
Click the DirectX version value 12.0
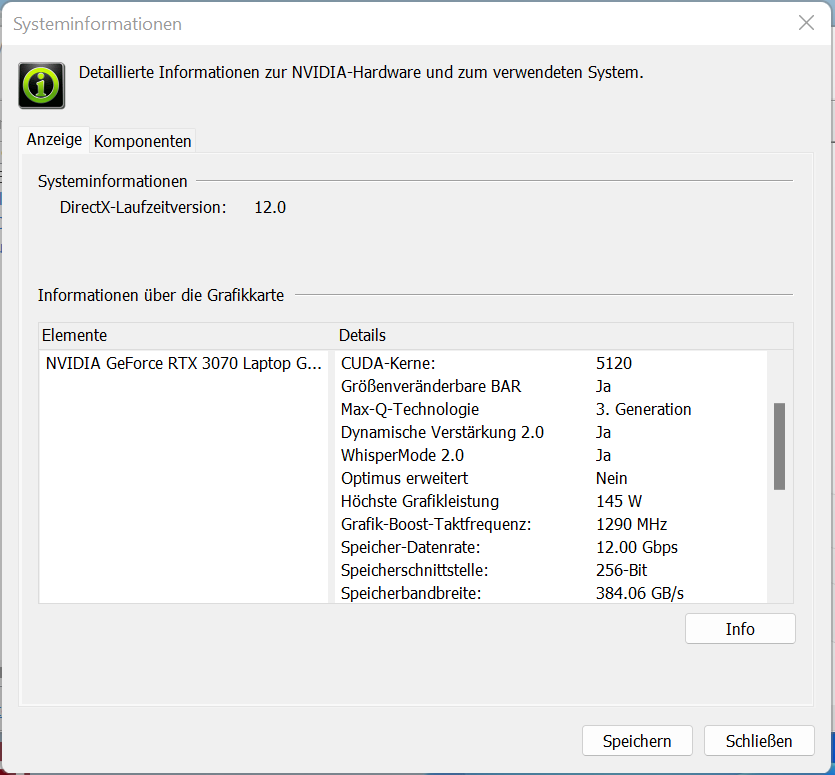coord(270,207)
